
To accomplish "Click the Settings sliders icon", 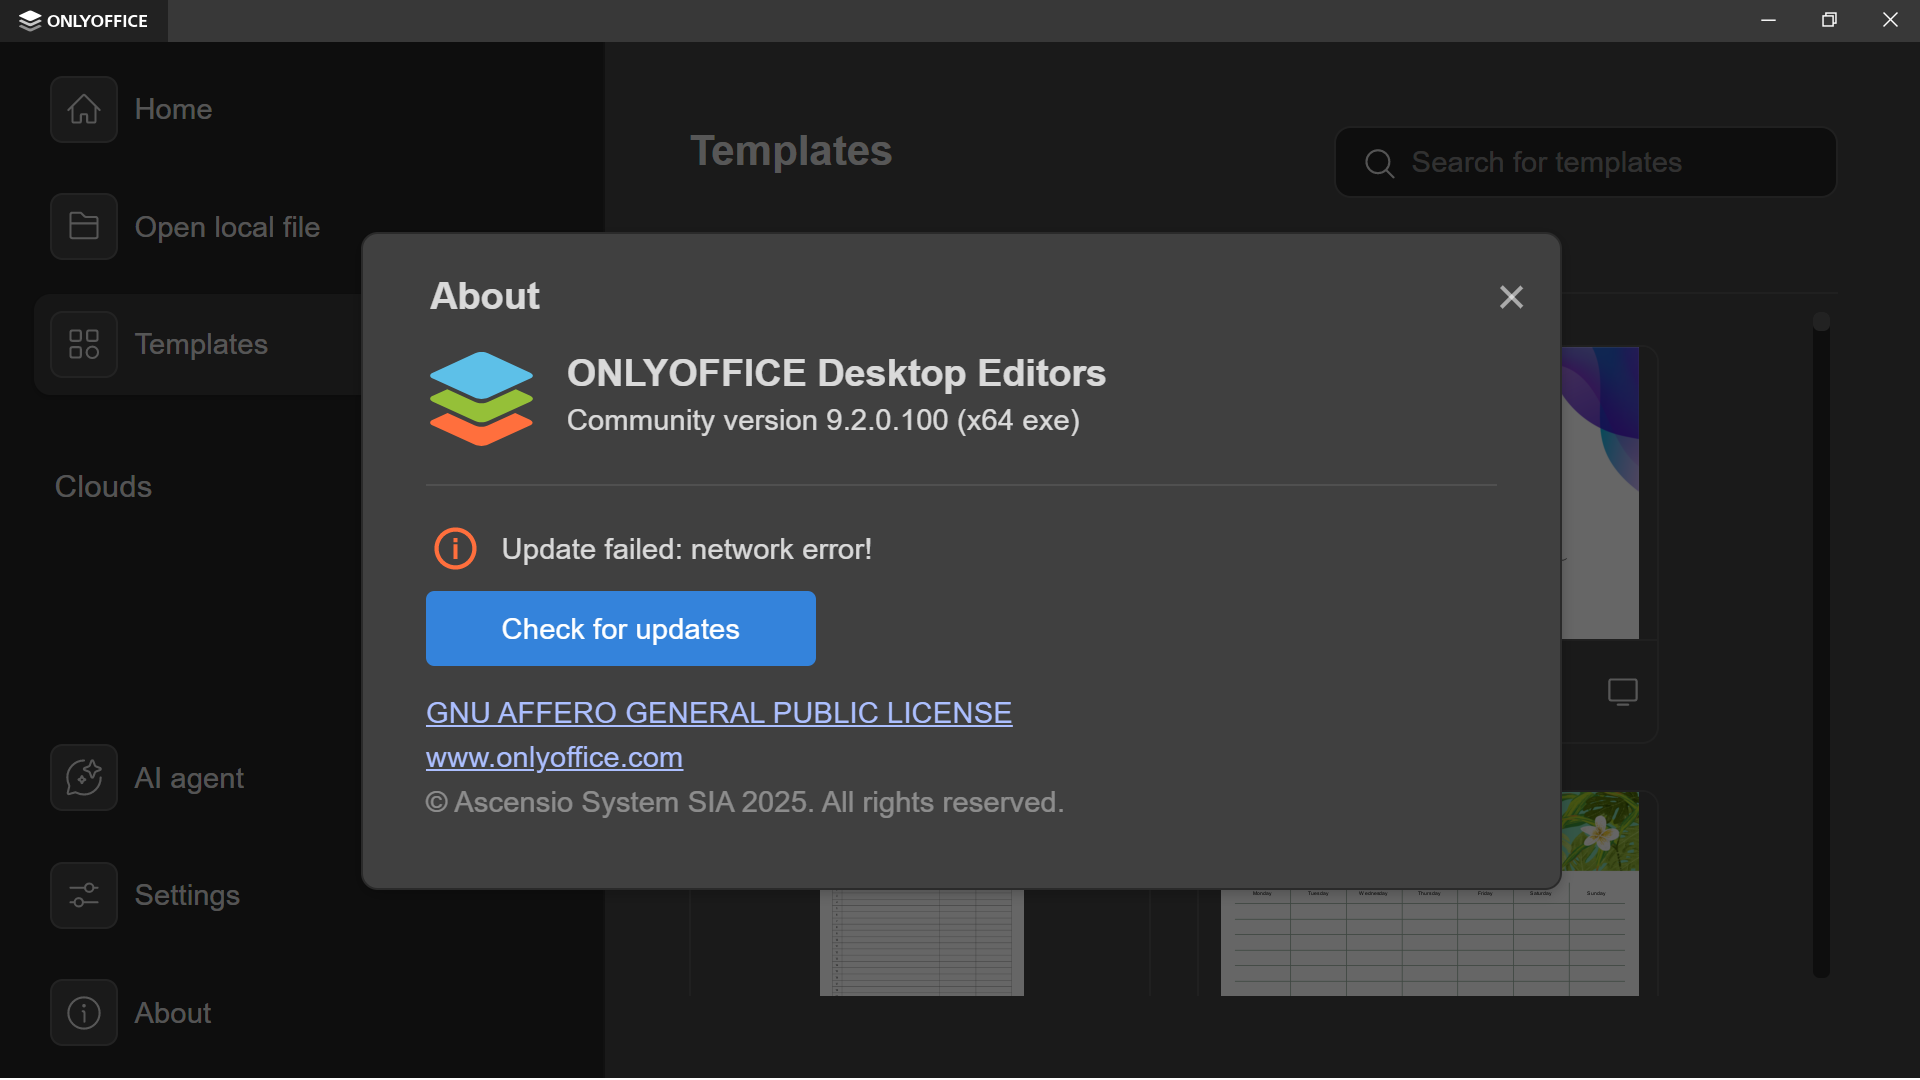I will (84, 895).
